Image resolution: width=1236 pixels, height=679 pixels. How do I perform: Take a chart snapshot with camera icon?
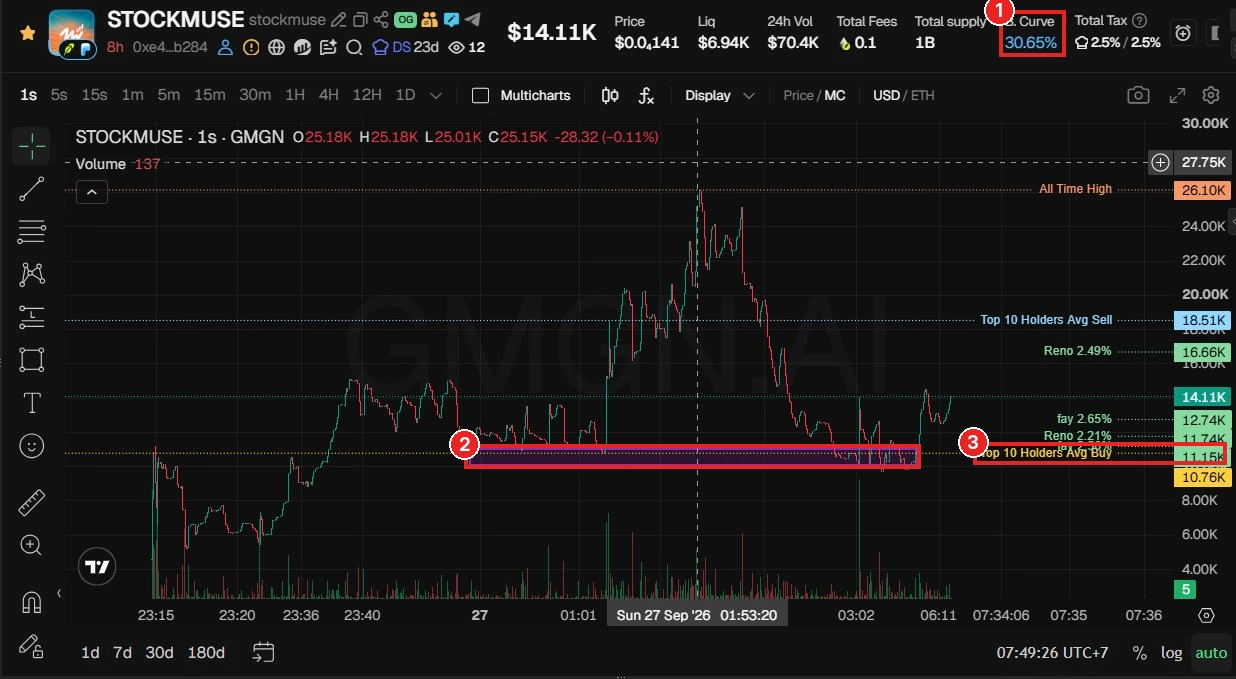click(1138, 95)
